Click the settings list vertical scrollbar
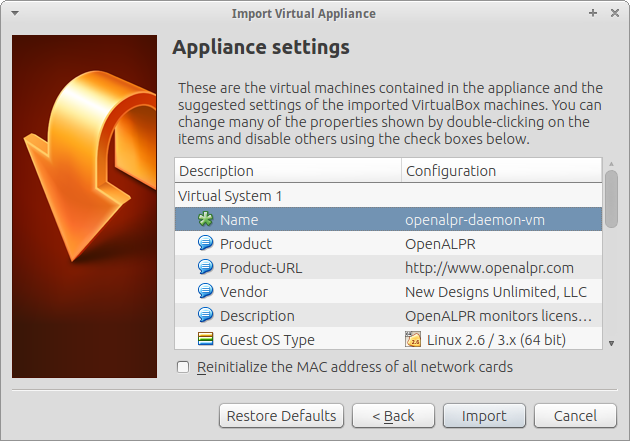The image size is (630, 441). 611,200
